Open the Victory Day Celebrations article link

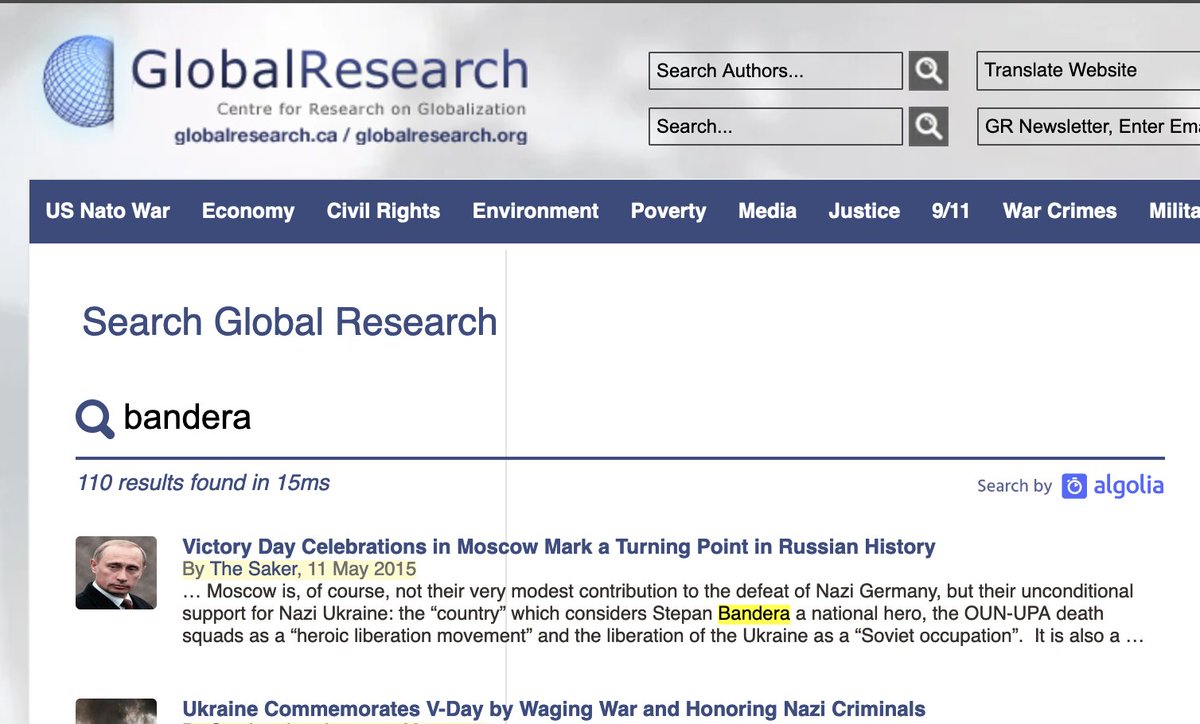click(x=559, y=547)
